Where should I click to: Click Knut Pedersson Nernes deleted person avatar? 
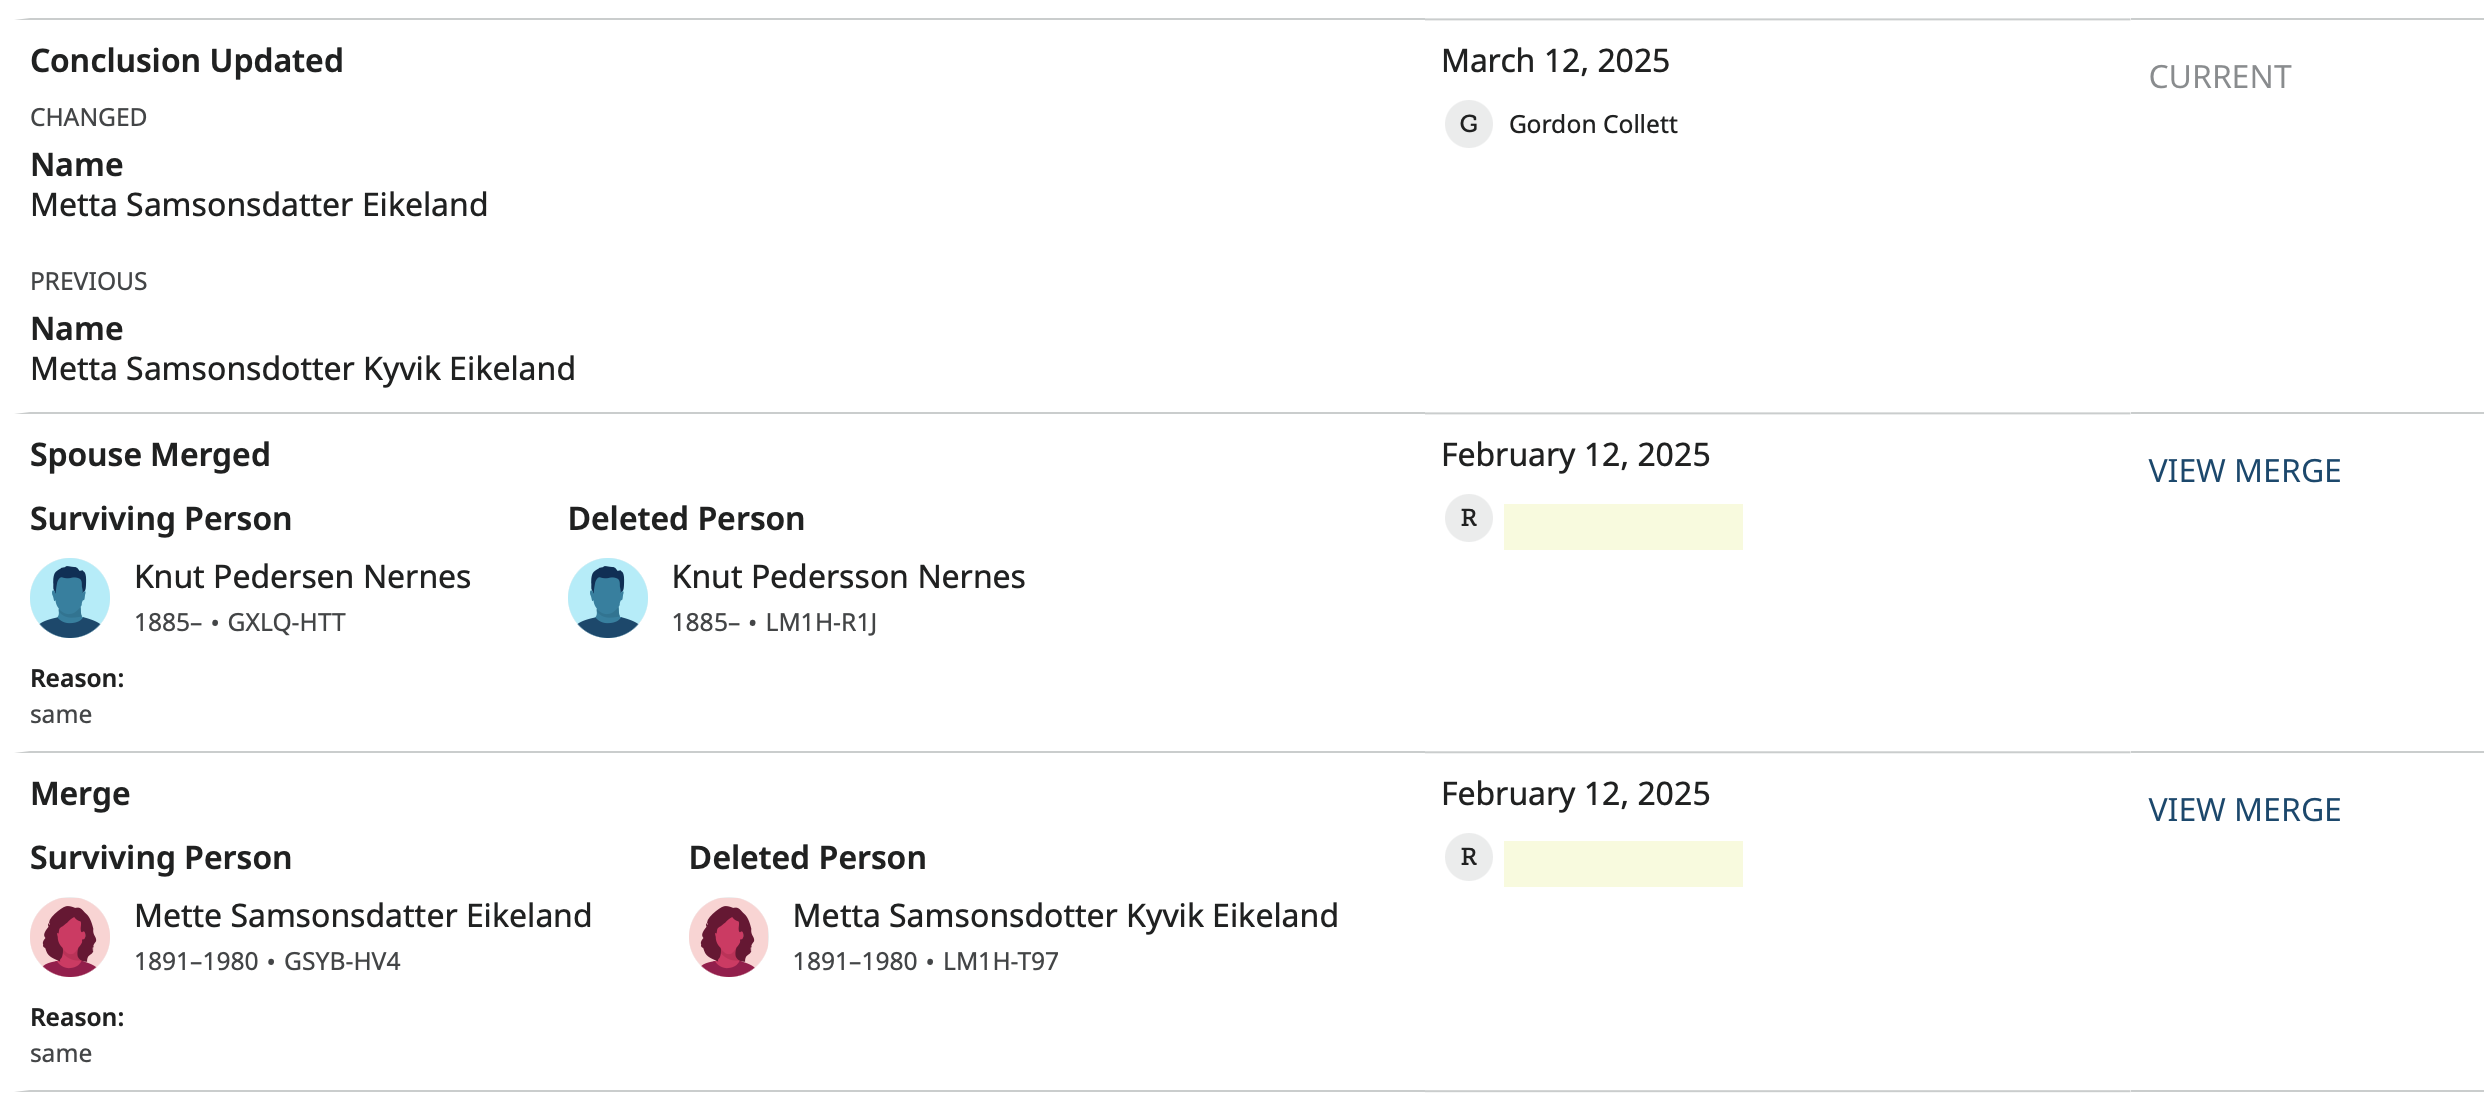(608, 598)
